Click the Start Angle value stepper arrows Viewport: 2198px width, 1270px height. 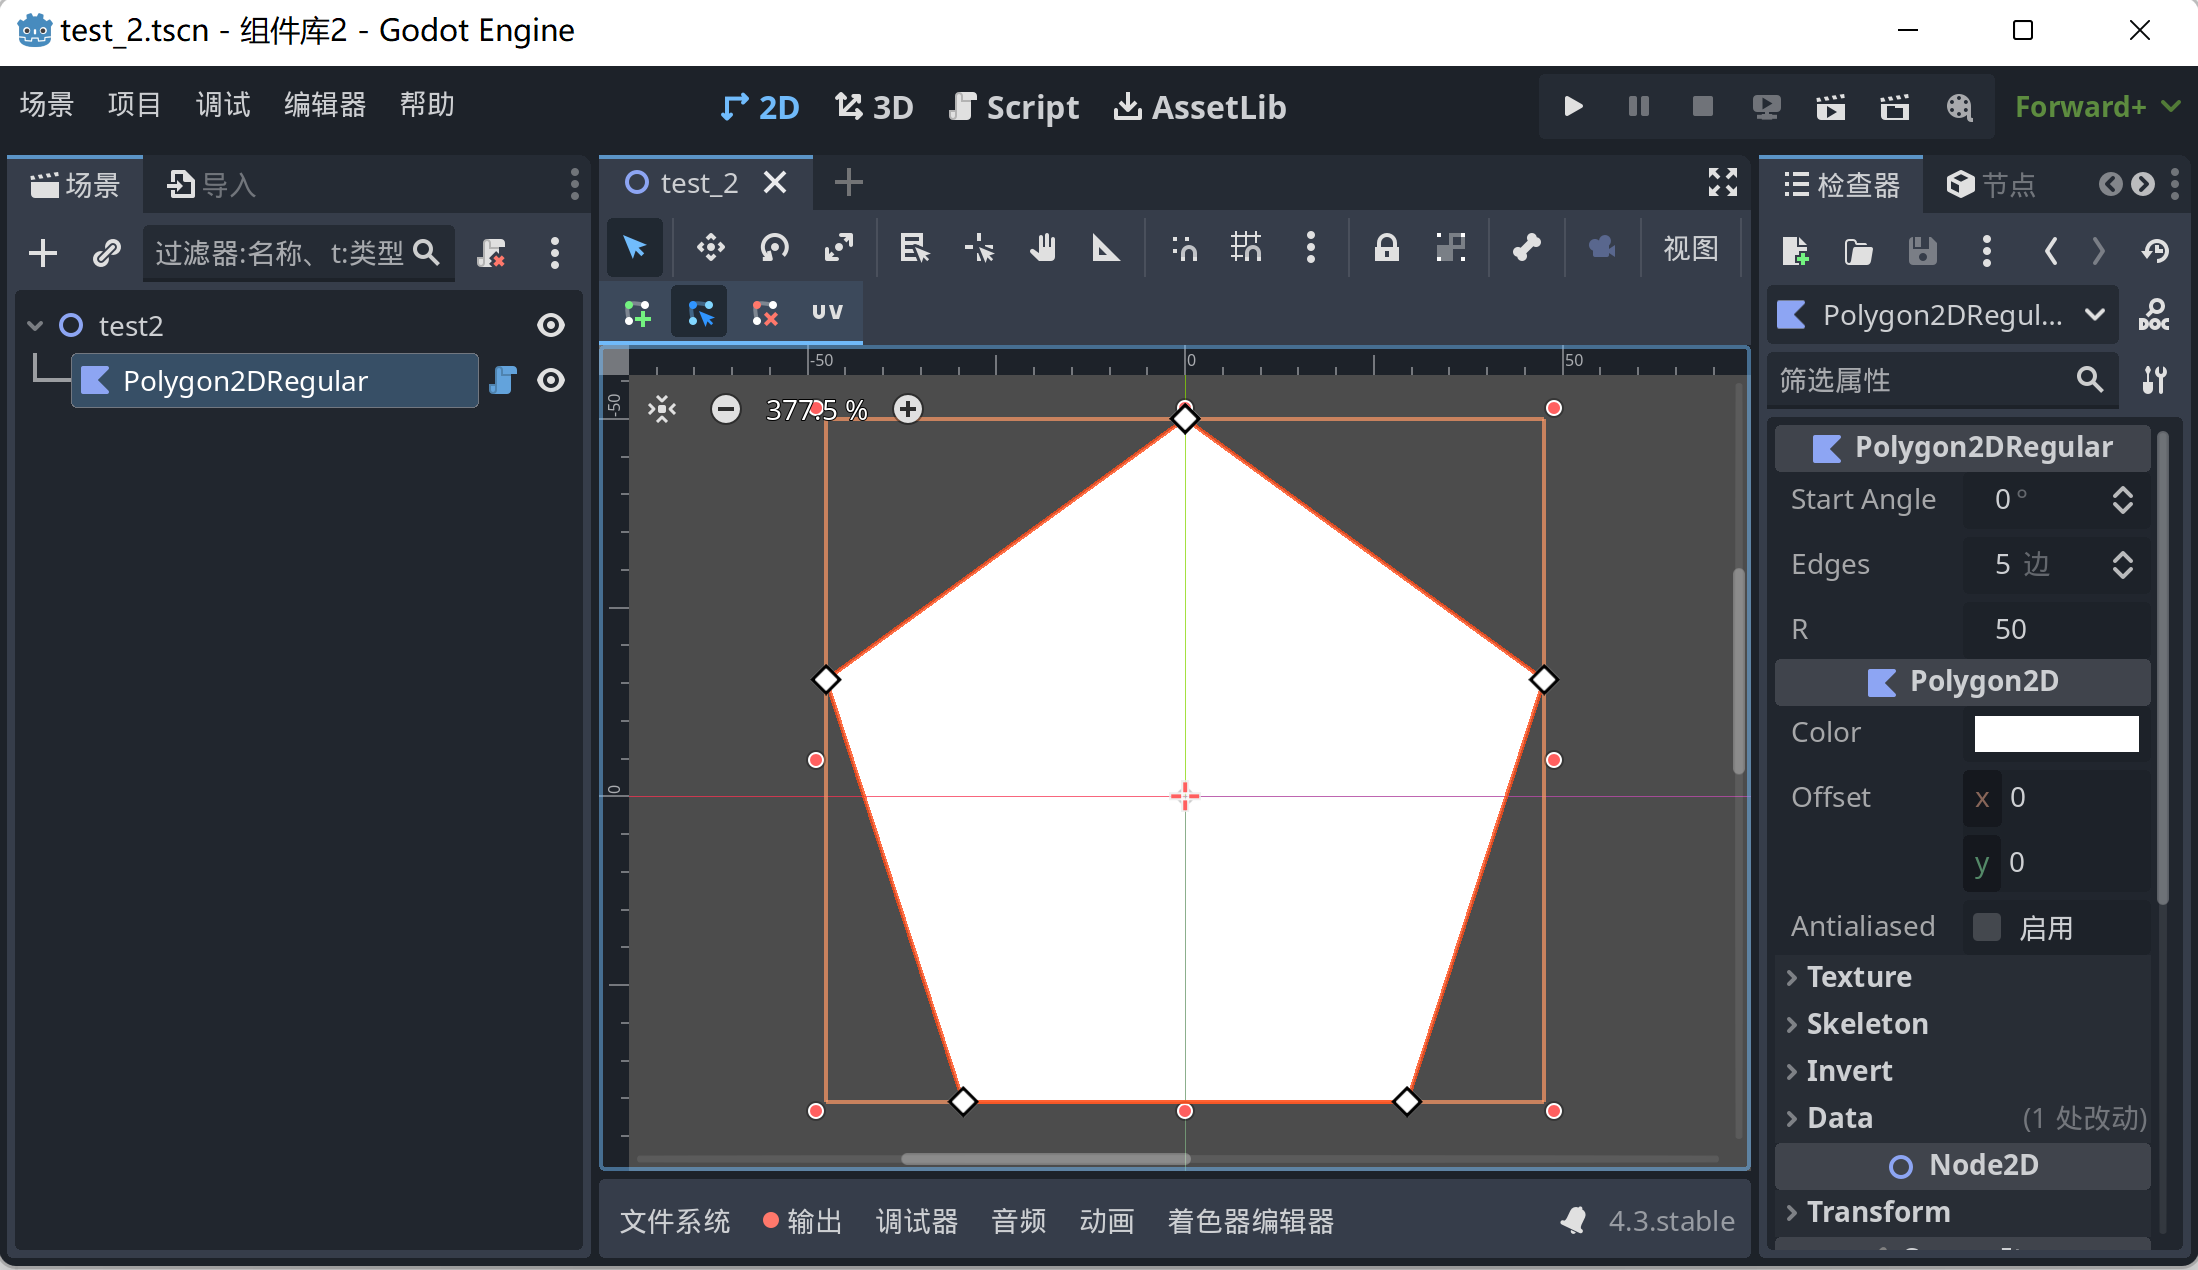pos(2122,499)
